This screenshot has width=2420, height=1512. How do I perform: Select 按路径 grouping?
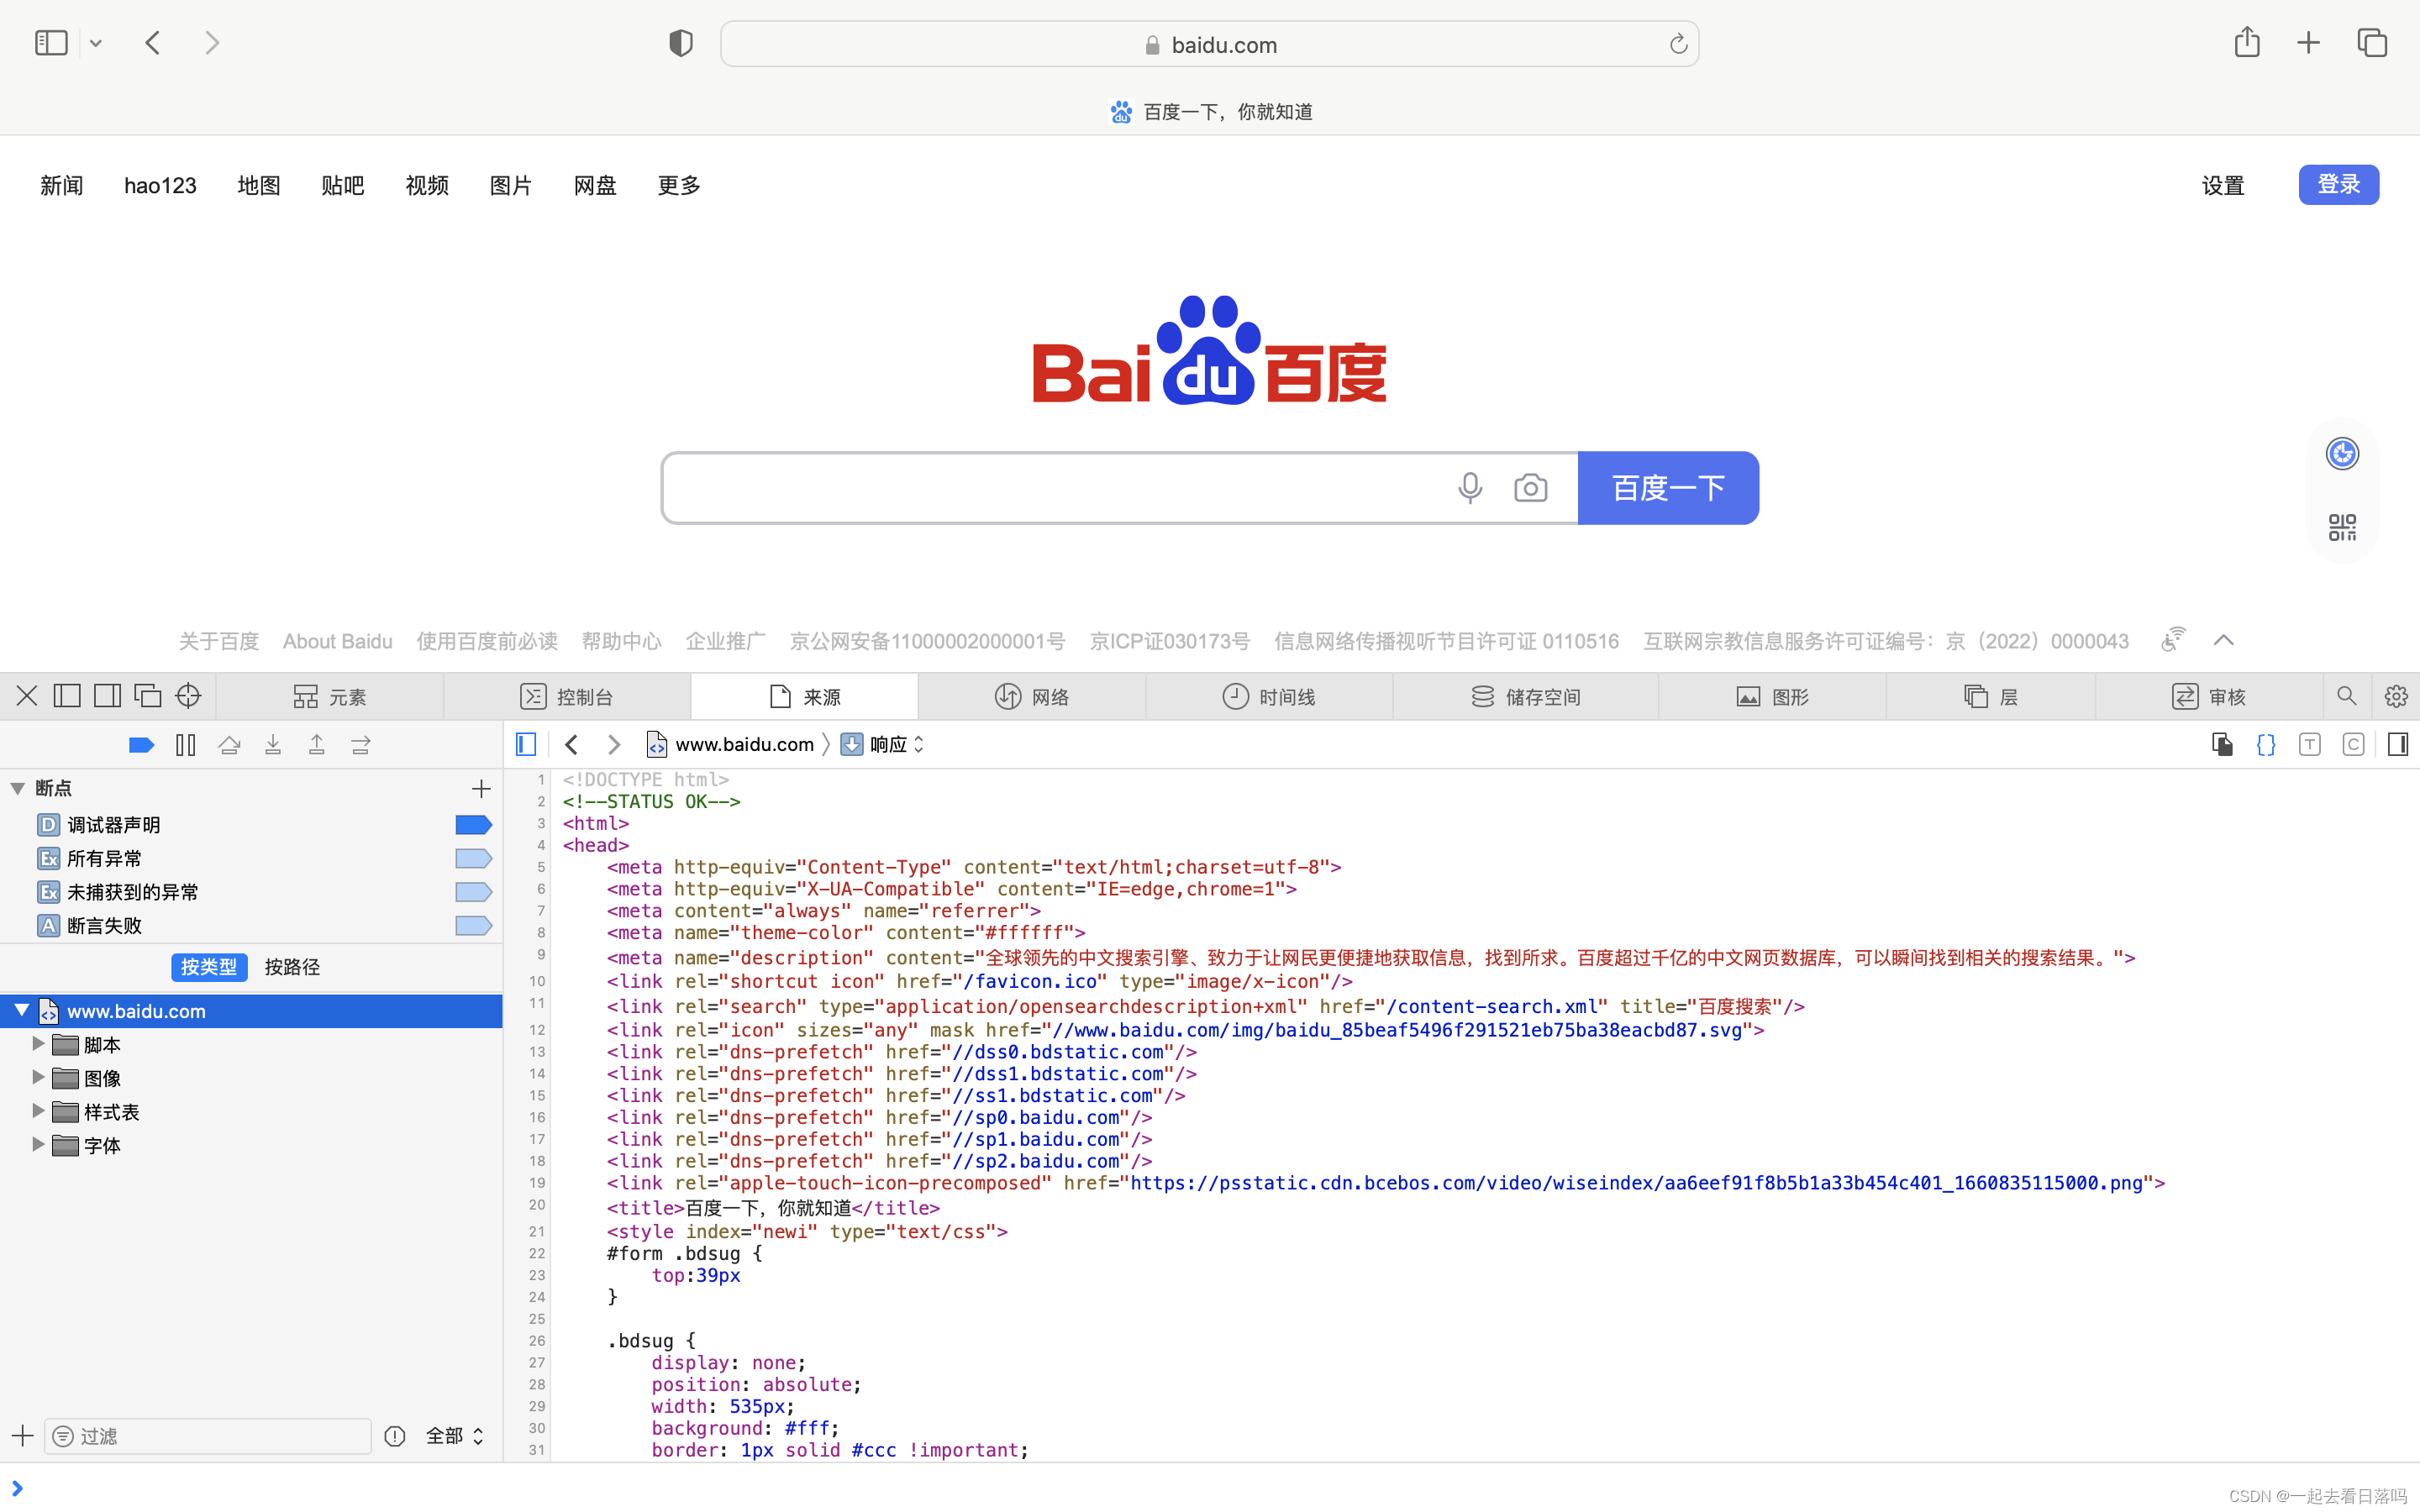pyautogui.click(x=292, y=967)
